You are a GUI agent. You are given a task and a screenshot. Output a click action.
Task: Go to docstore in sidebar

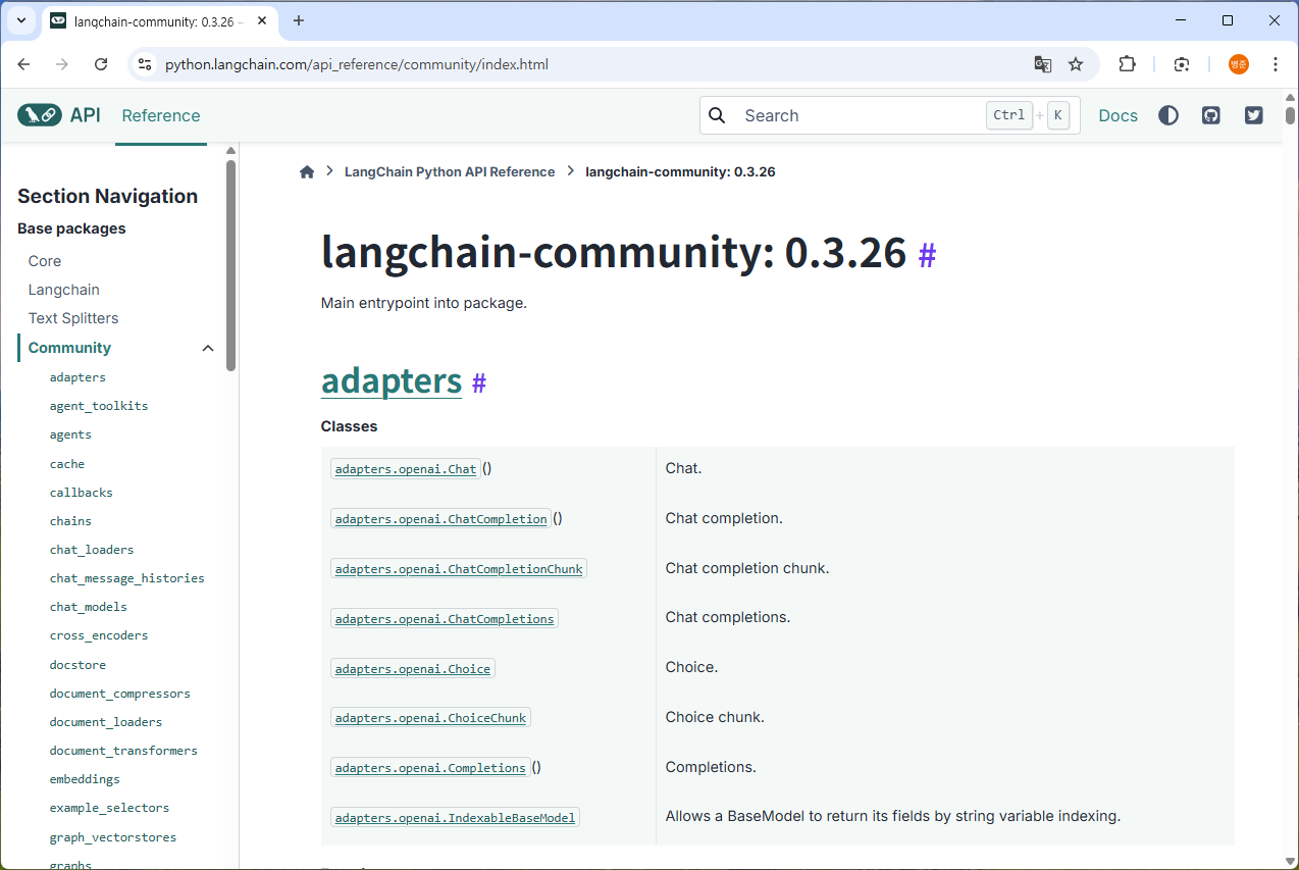click(x=77, y=665)
